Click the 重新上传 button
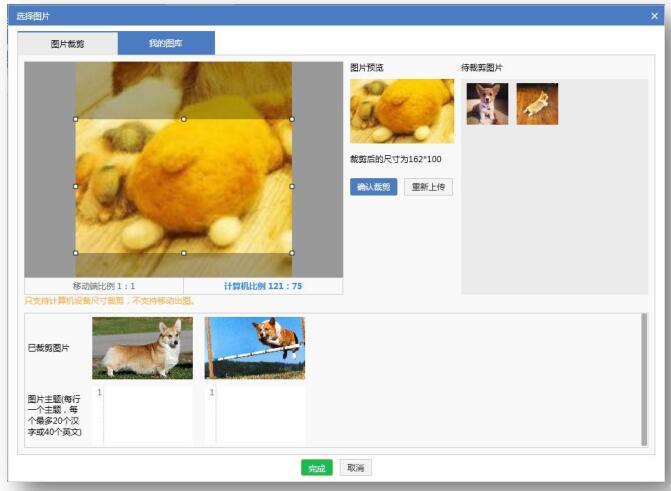 pyautogui.click(x=428, y=187)
